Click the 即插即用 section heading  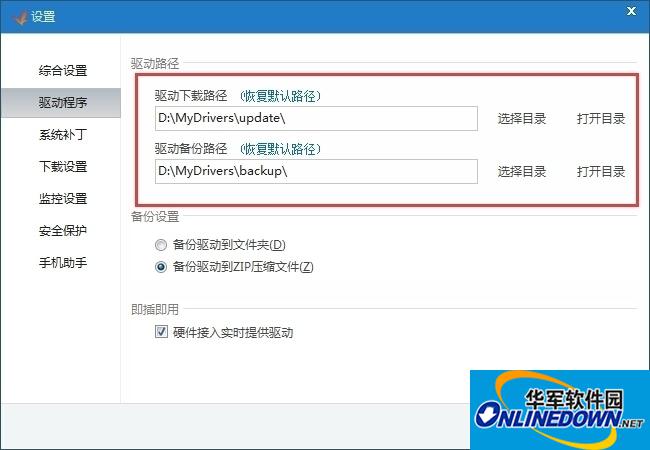tap(155, 310)
